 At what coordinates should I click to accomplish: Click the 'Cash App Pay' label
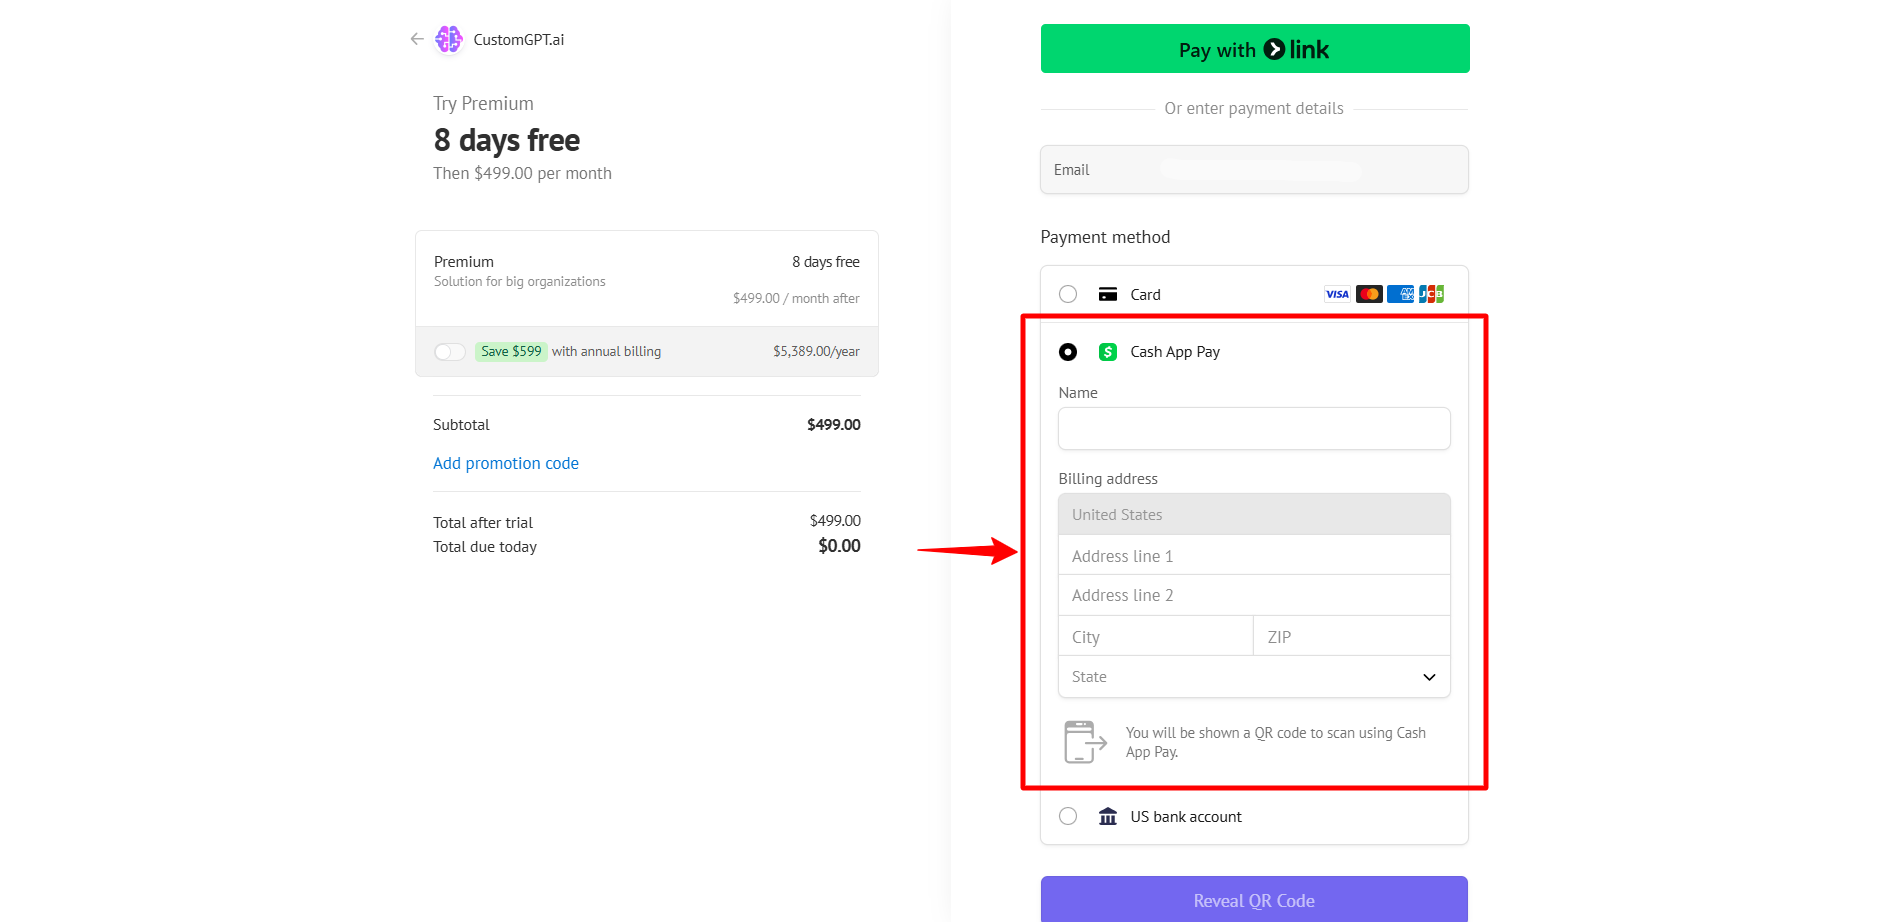click(x=1175, y=352)
